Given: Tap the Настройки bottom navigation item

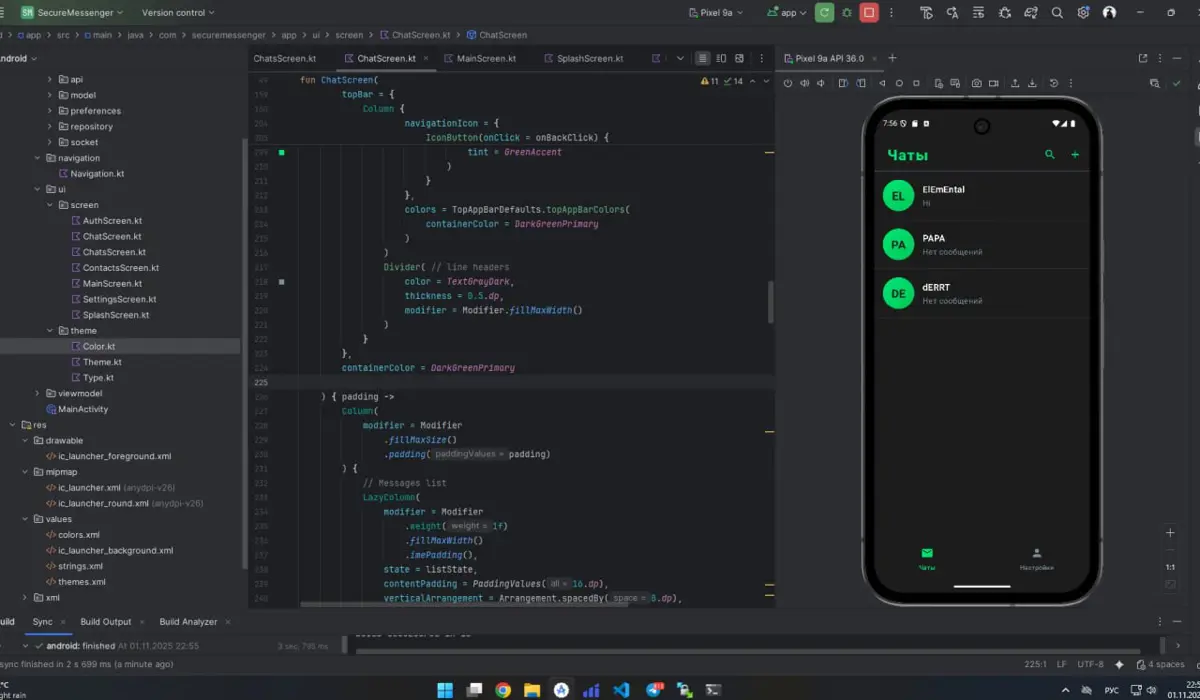Looking at the screenshot, I should (1036, 559).
